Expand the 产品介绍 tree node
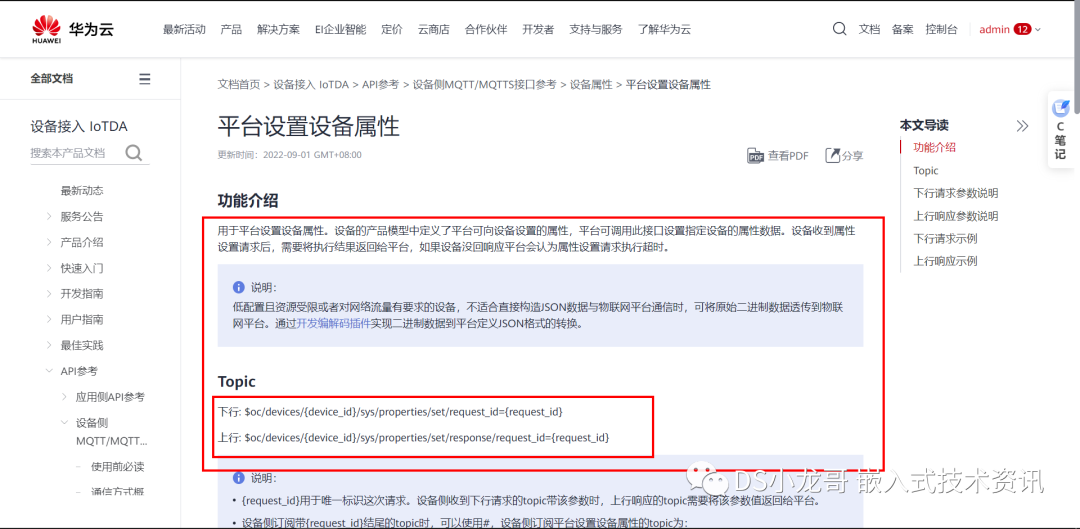The height and width of the screenshot is (529, 1080). coord(49,242)
